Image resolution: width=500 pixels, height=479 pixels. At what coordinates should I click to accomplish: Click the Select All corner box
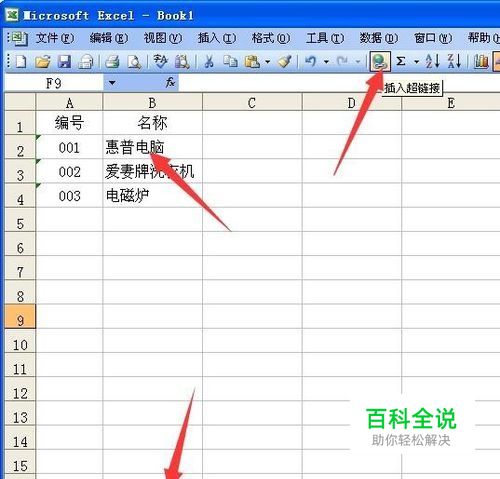(x=20, y=102)
